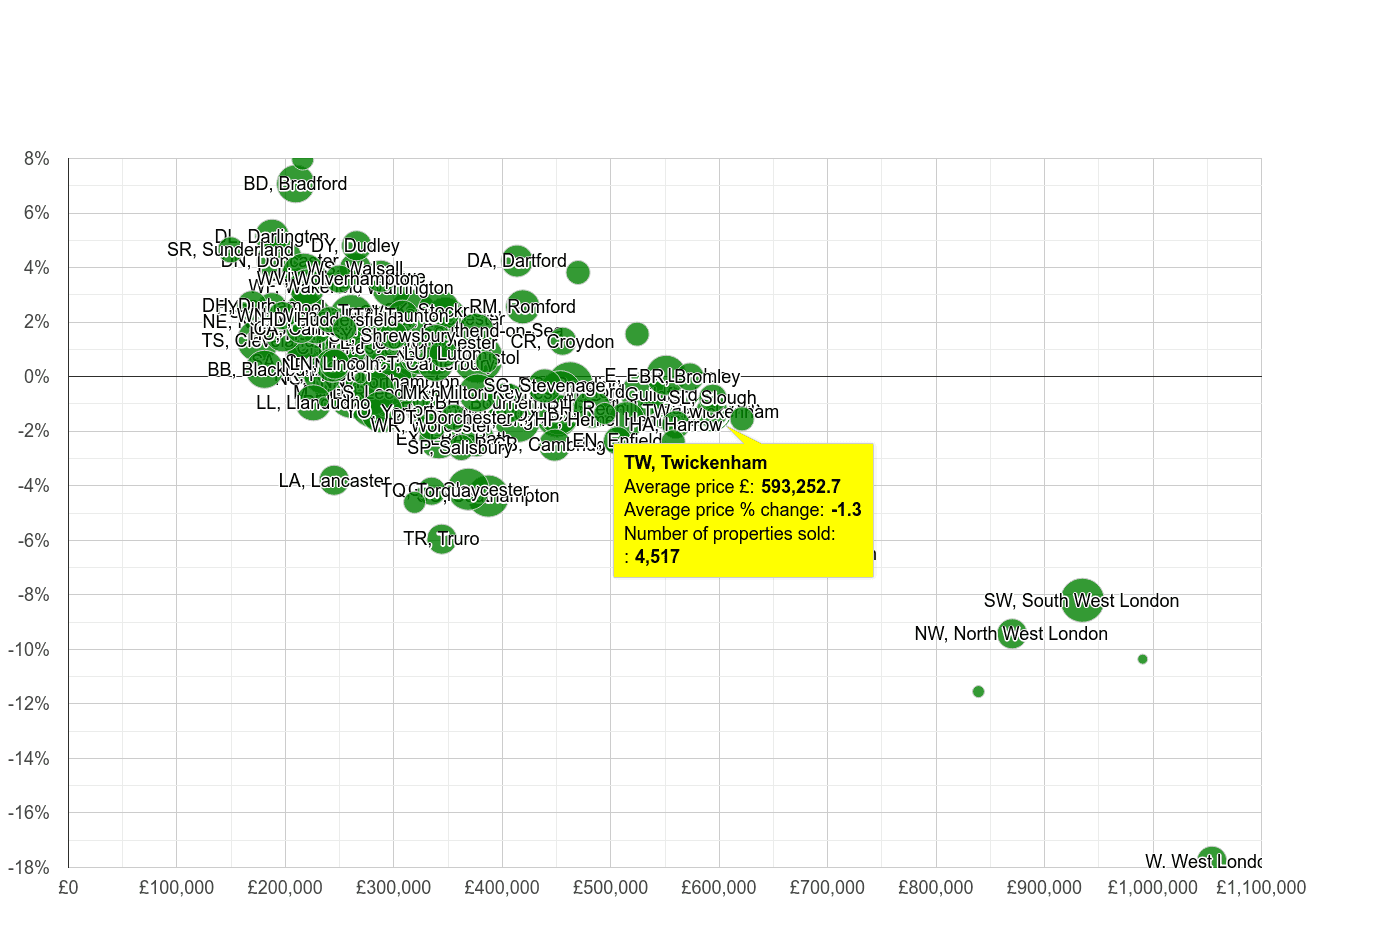Viewport: 1390px width, 940px height.
Task: Select the W West London bubble
Action: click(1213, 860)
